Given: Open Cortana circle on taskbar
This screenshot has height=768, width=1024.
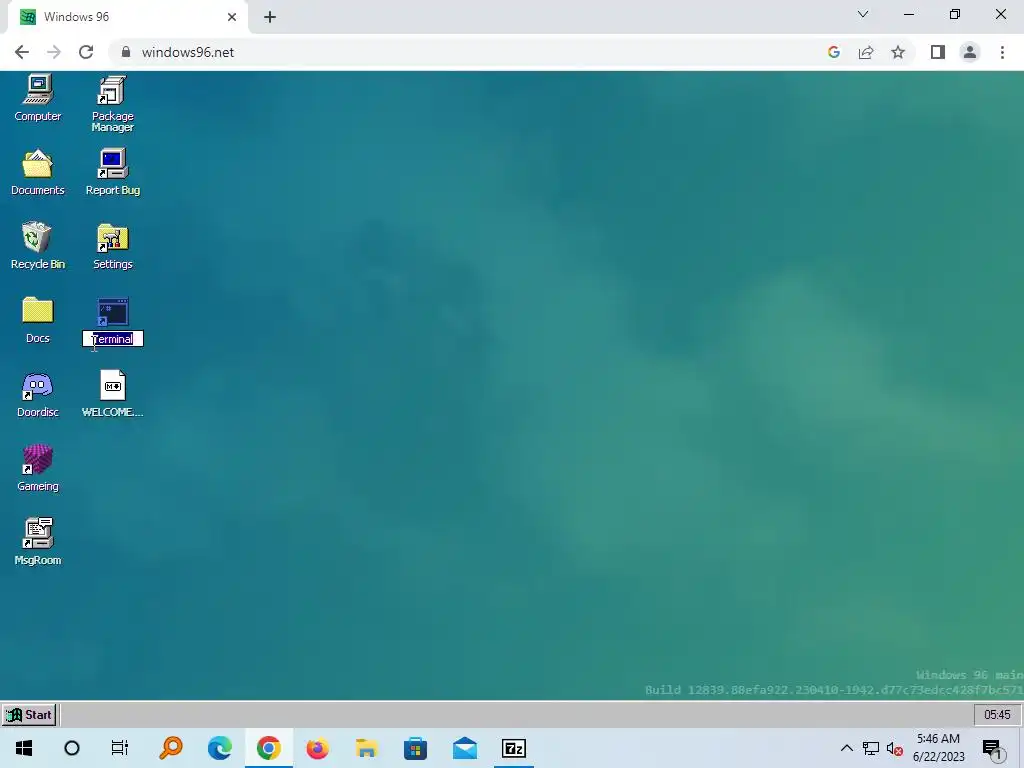Looking at the screenshot, I should 72,748.
